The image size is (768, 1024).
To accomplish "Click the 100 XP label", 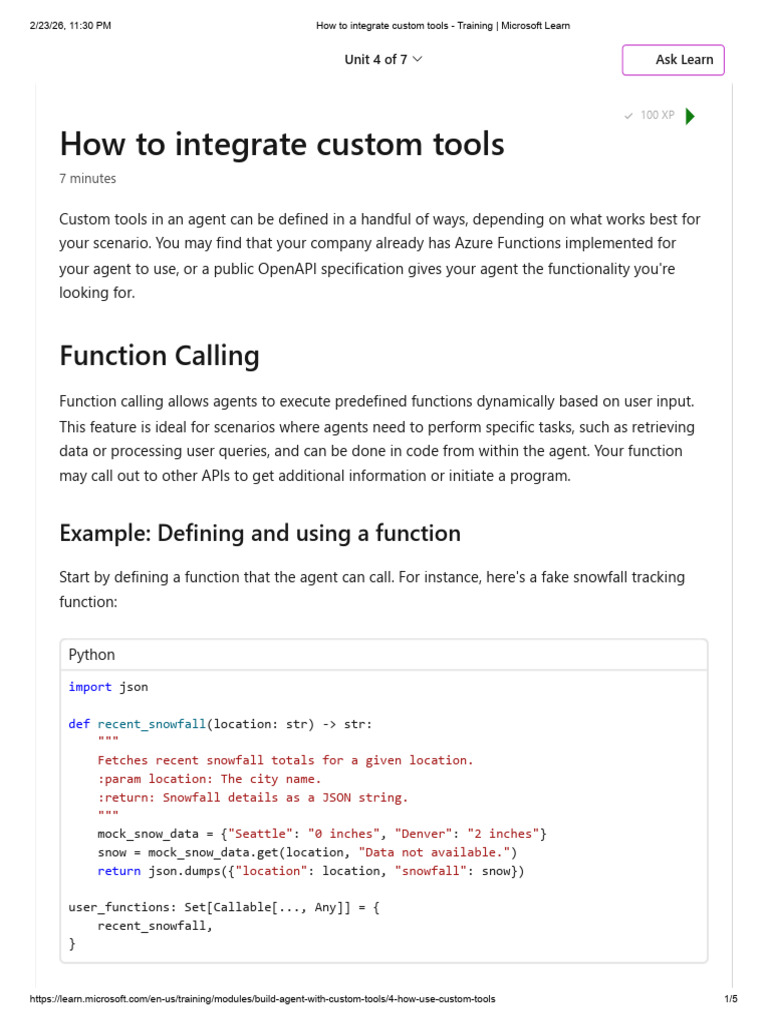I will coord(657,115).
